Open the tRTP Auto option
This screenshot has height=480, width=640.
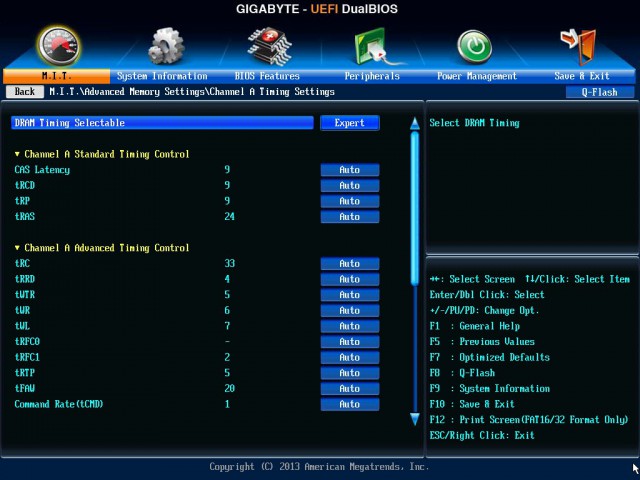point(350,373)
